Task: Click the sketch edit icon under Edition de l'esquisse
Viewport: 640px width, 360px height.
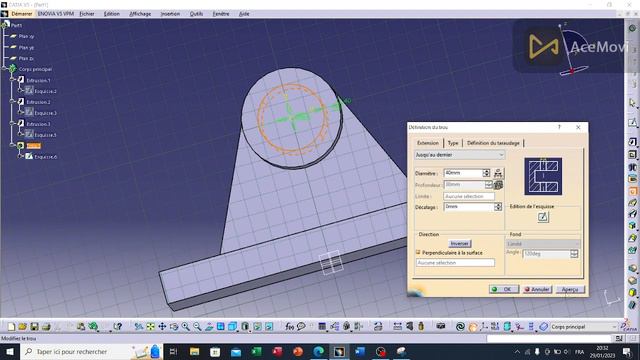Action: click(542, 217)
